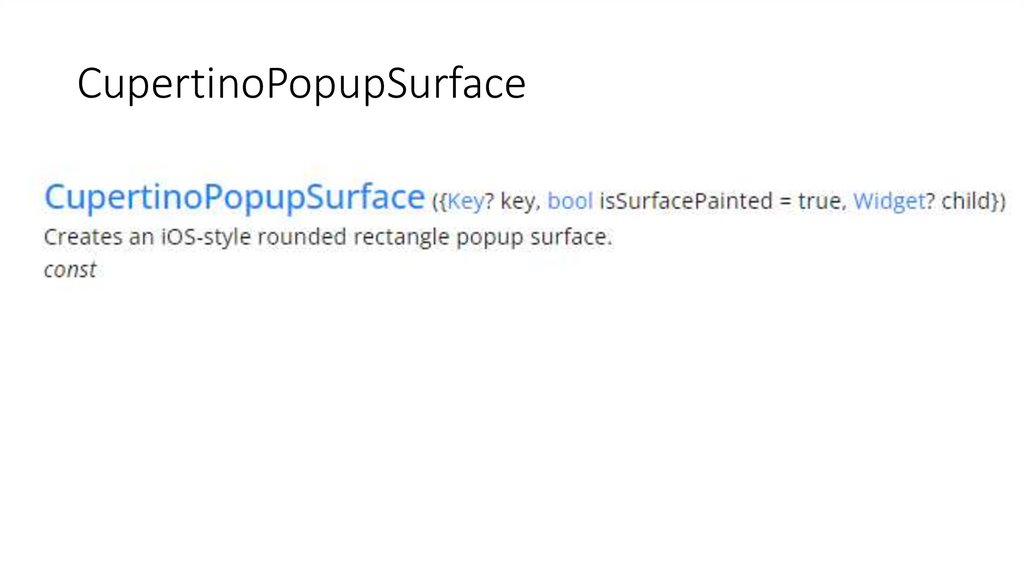Click the closing brace after child
Image resolution: width=1024 pixels, height=574 pixels.
994,202
